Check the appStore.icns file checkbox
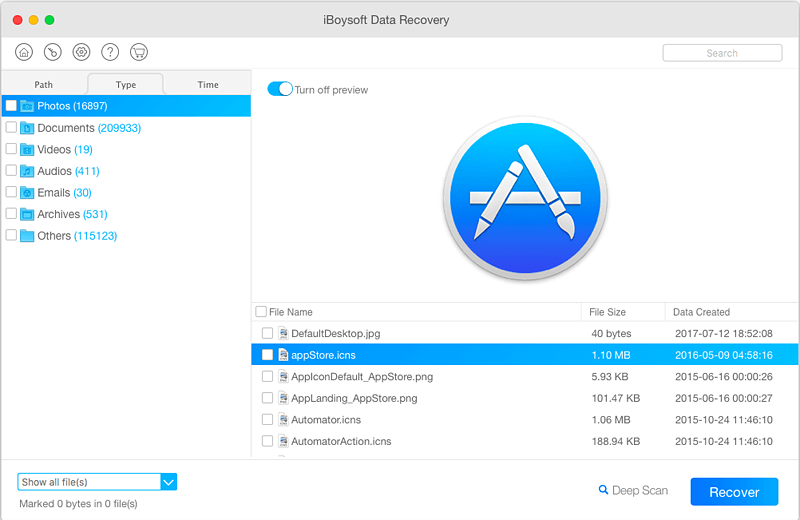This screenshot has width=800, height=520. pos(267,355)
